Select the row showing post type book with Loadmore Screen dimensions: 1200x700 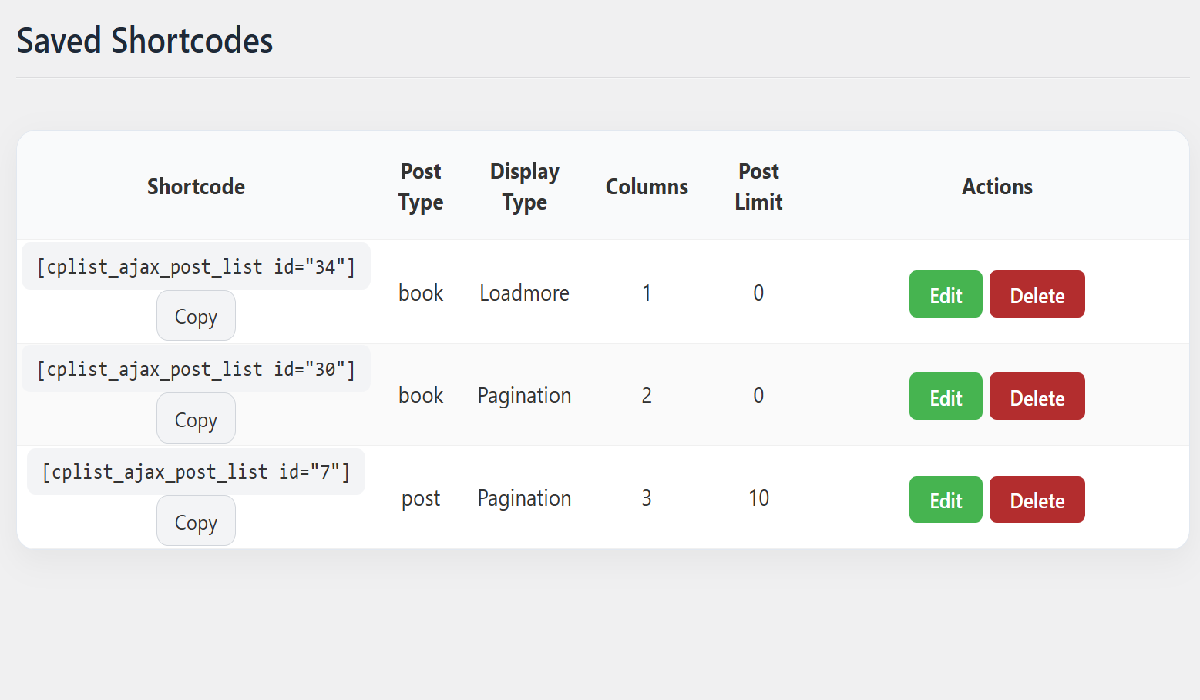(600, 293)
